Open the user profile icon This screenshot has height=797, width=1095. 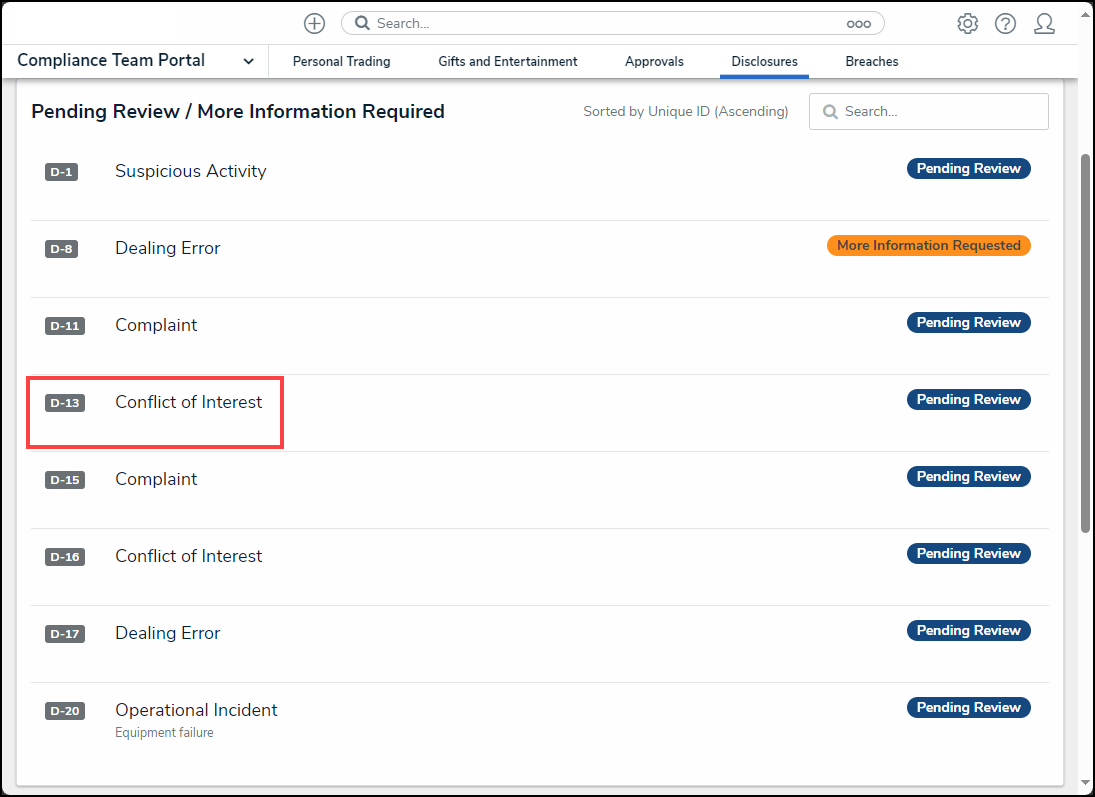1044,24
